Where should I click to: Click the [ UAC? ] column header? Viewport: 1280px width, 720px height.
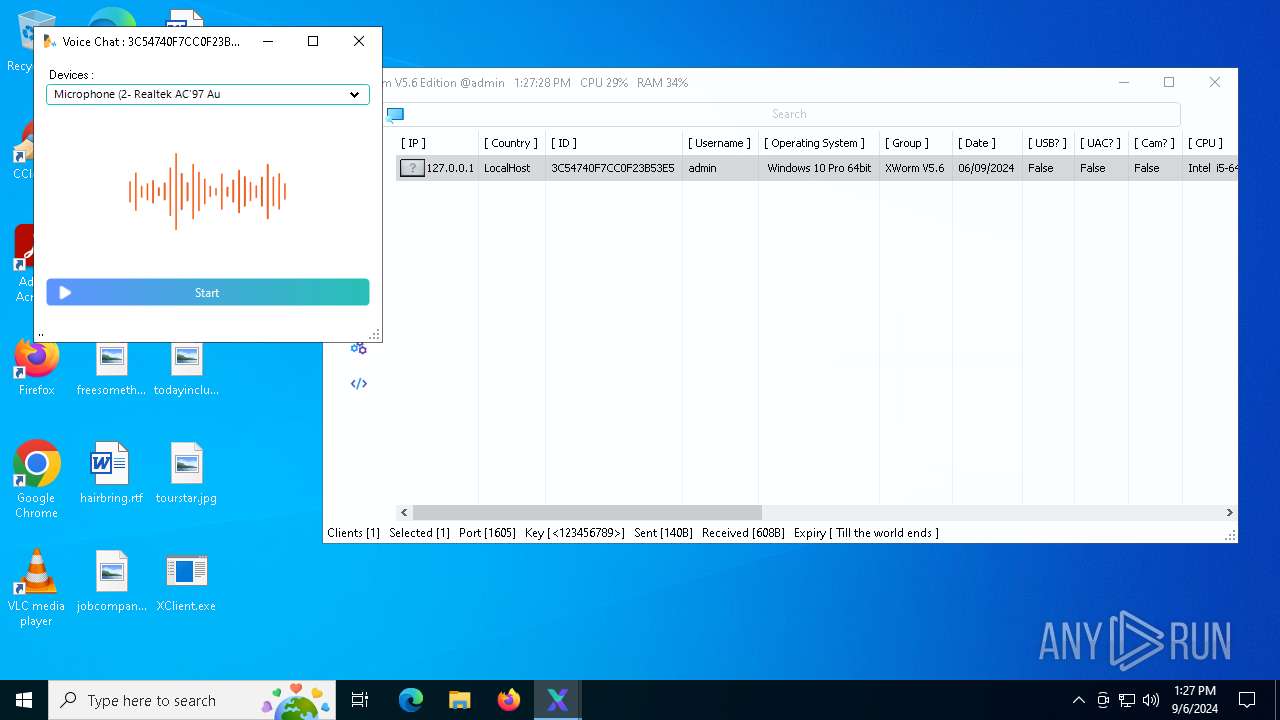click(x=1100, y=143)
